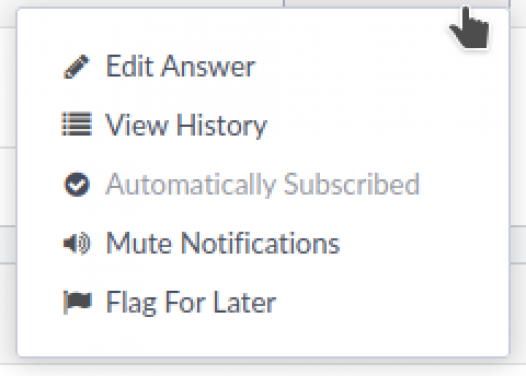The image size is (526, 376).
Task: Toggle the Automatically Subscribed check state
Action: point(77,184)
